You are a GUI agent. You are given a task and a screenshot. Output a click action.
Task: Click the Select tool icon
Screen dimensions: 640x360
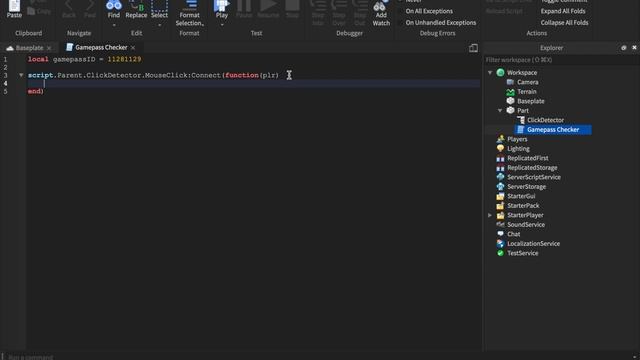pos(159,6)
